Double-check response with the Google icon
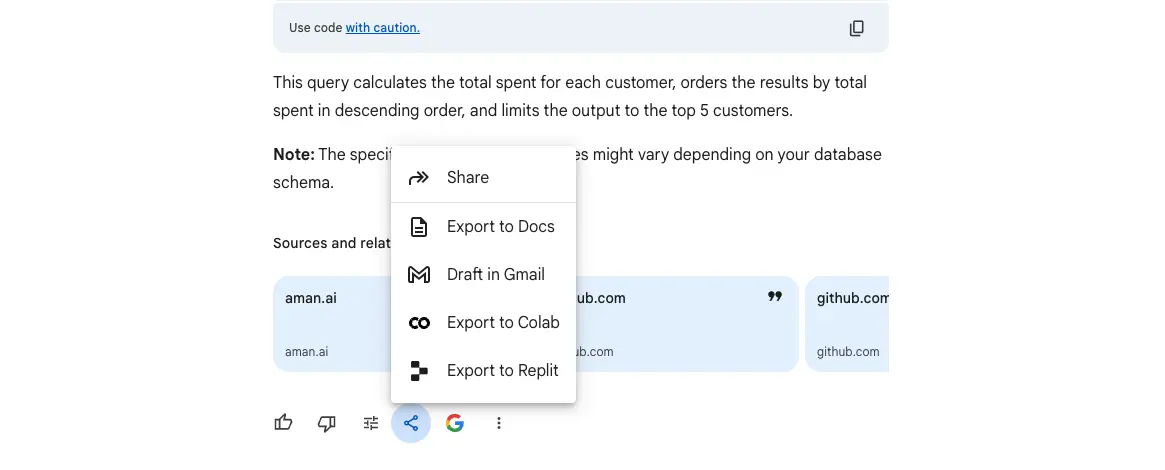The height and width of the screenshot is (470, 1165). pos(455,423)
